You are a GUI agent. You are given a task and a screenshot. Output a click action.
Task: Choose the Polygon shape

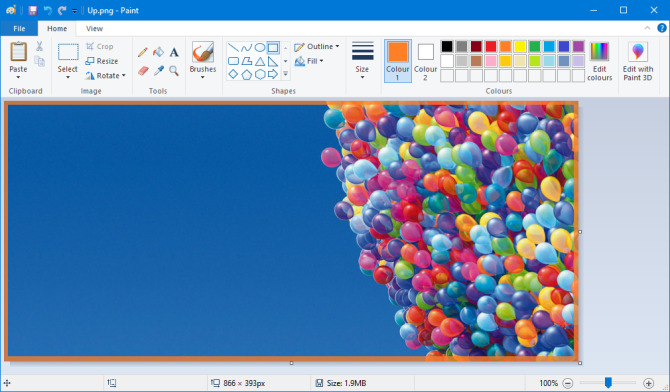(247, 61)
